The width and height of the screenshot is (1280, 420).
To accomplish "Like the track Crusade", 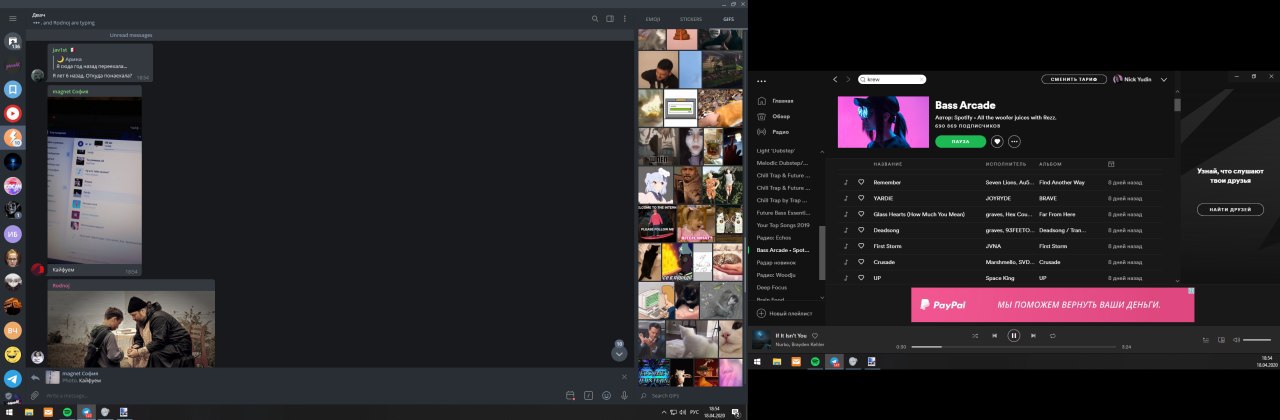I will point(860,262).
